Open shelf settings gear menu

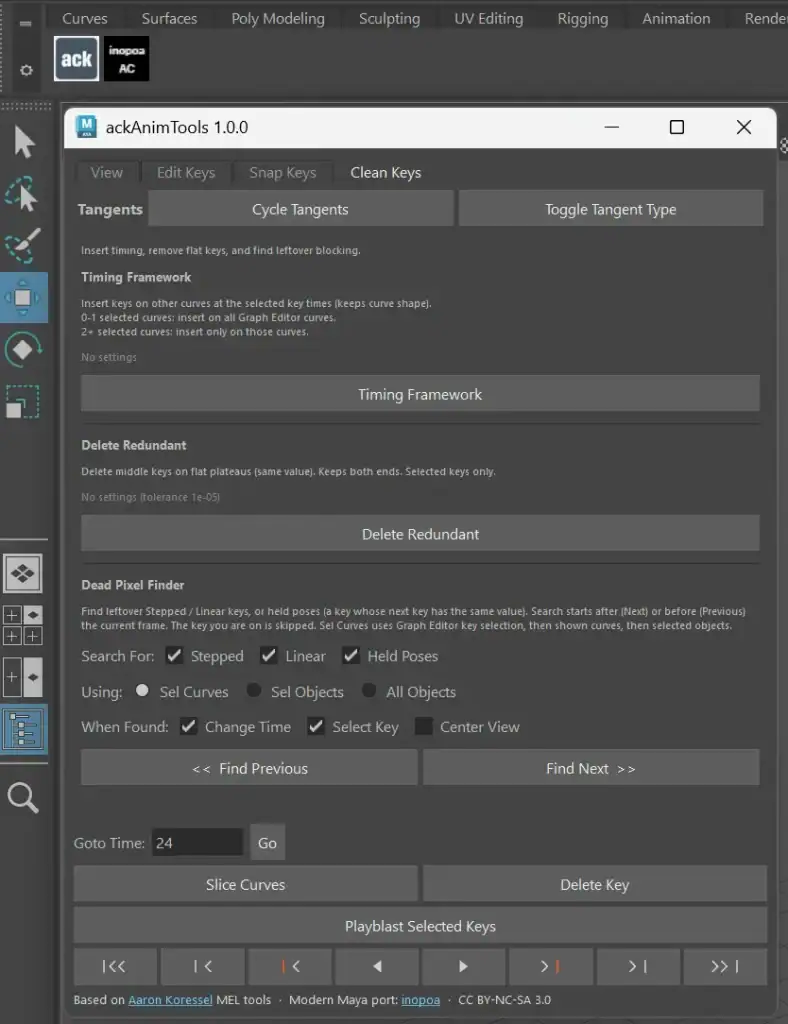[26, 70]
